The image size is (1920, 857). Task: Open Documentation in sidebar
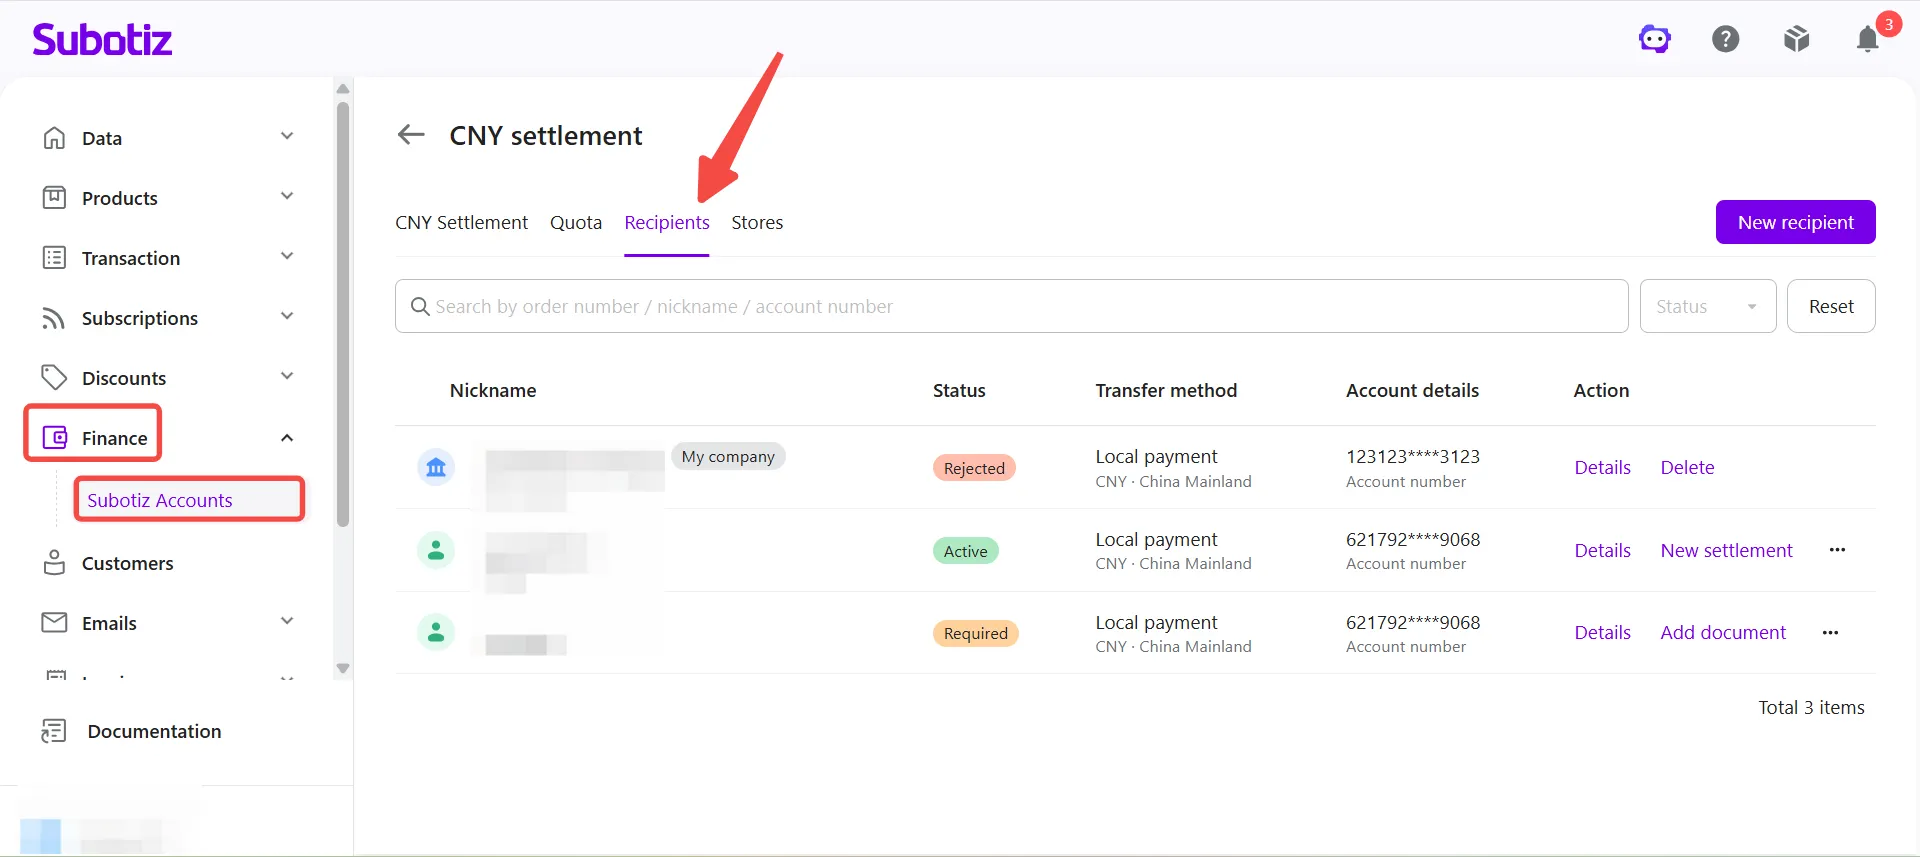[154, 731]
